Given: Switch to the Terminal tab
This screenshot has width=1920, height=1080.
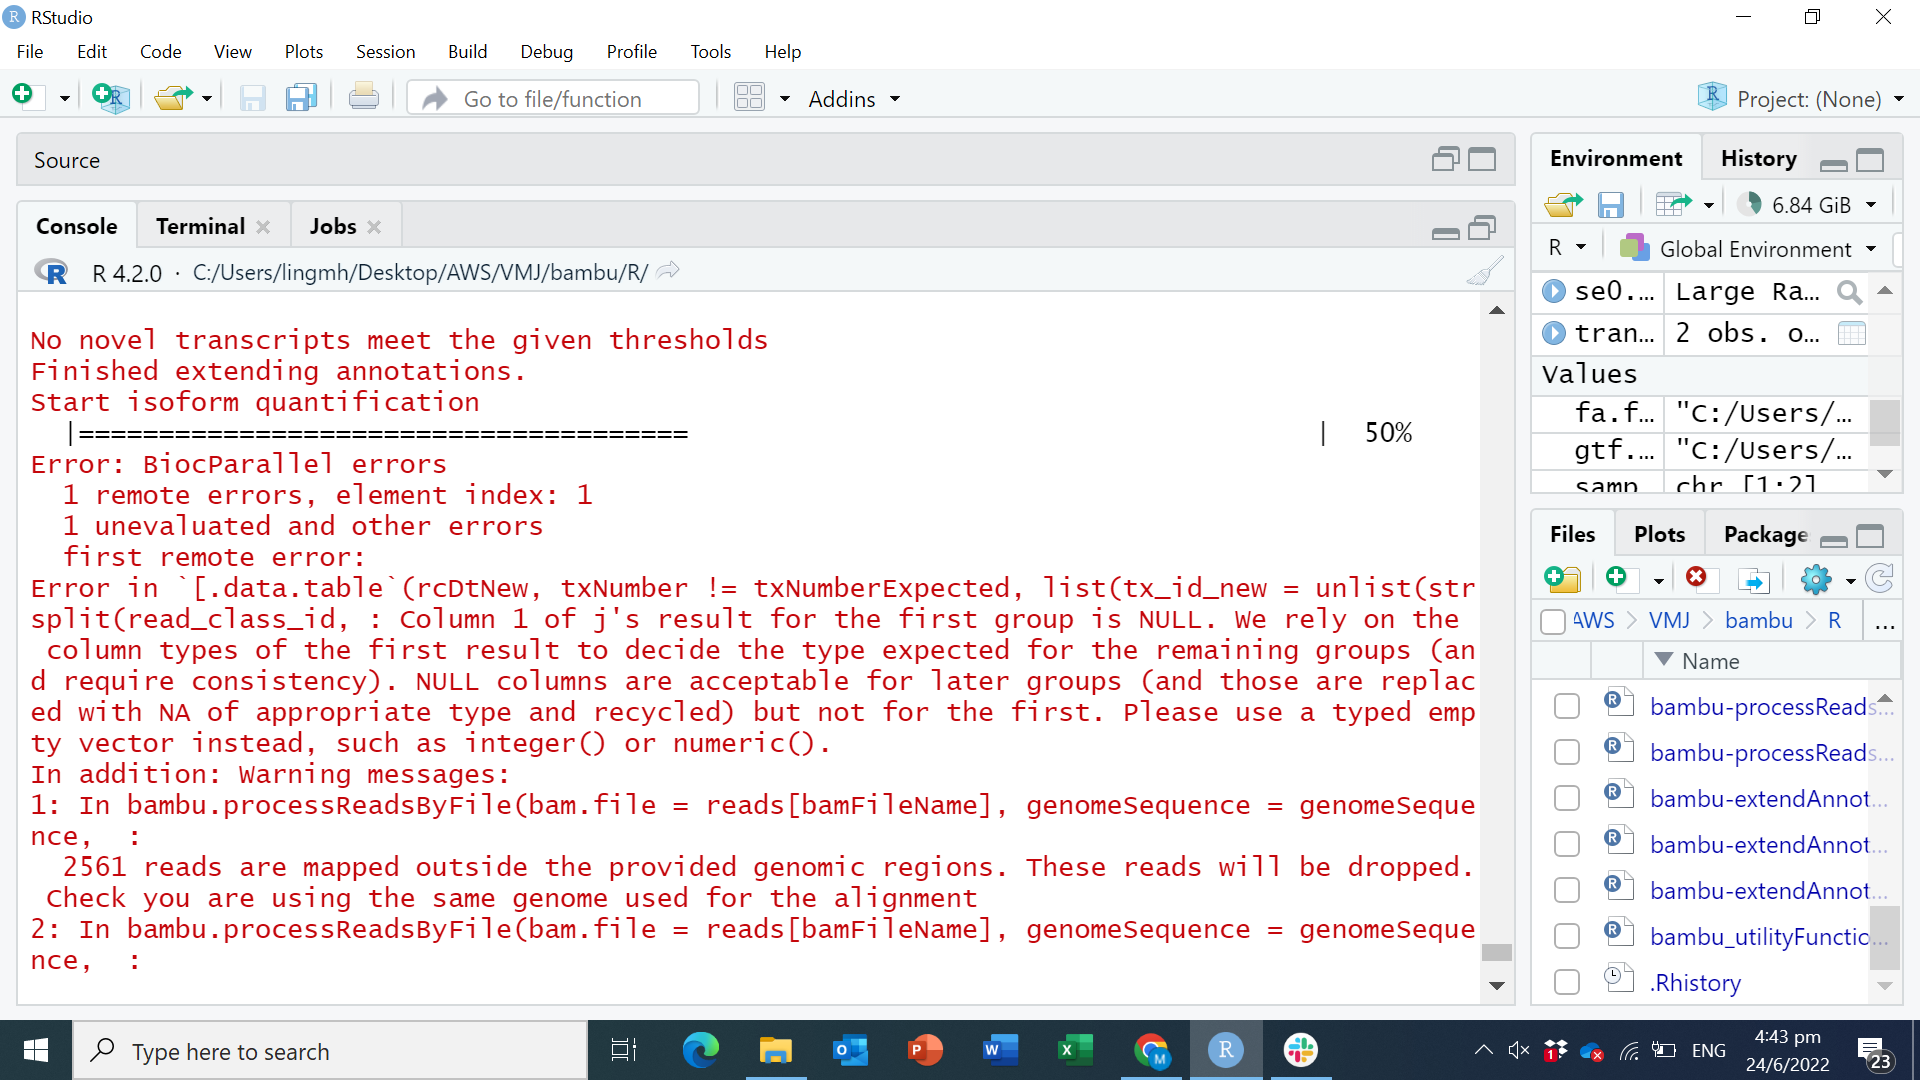Looking at the screenshot, I should click(200, 226).
